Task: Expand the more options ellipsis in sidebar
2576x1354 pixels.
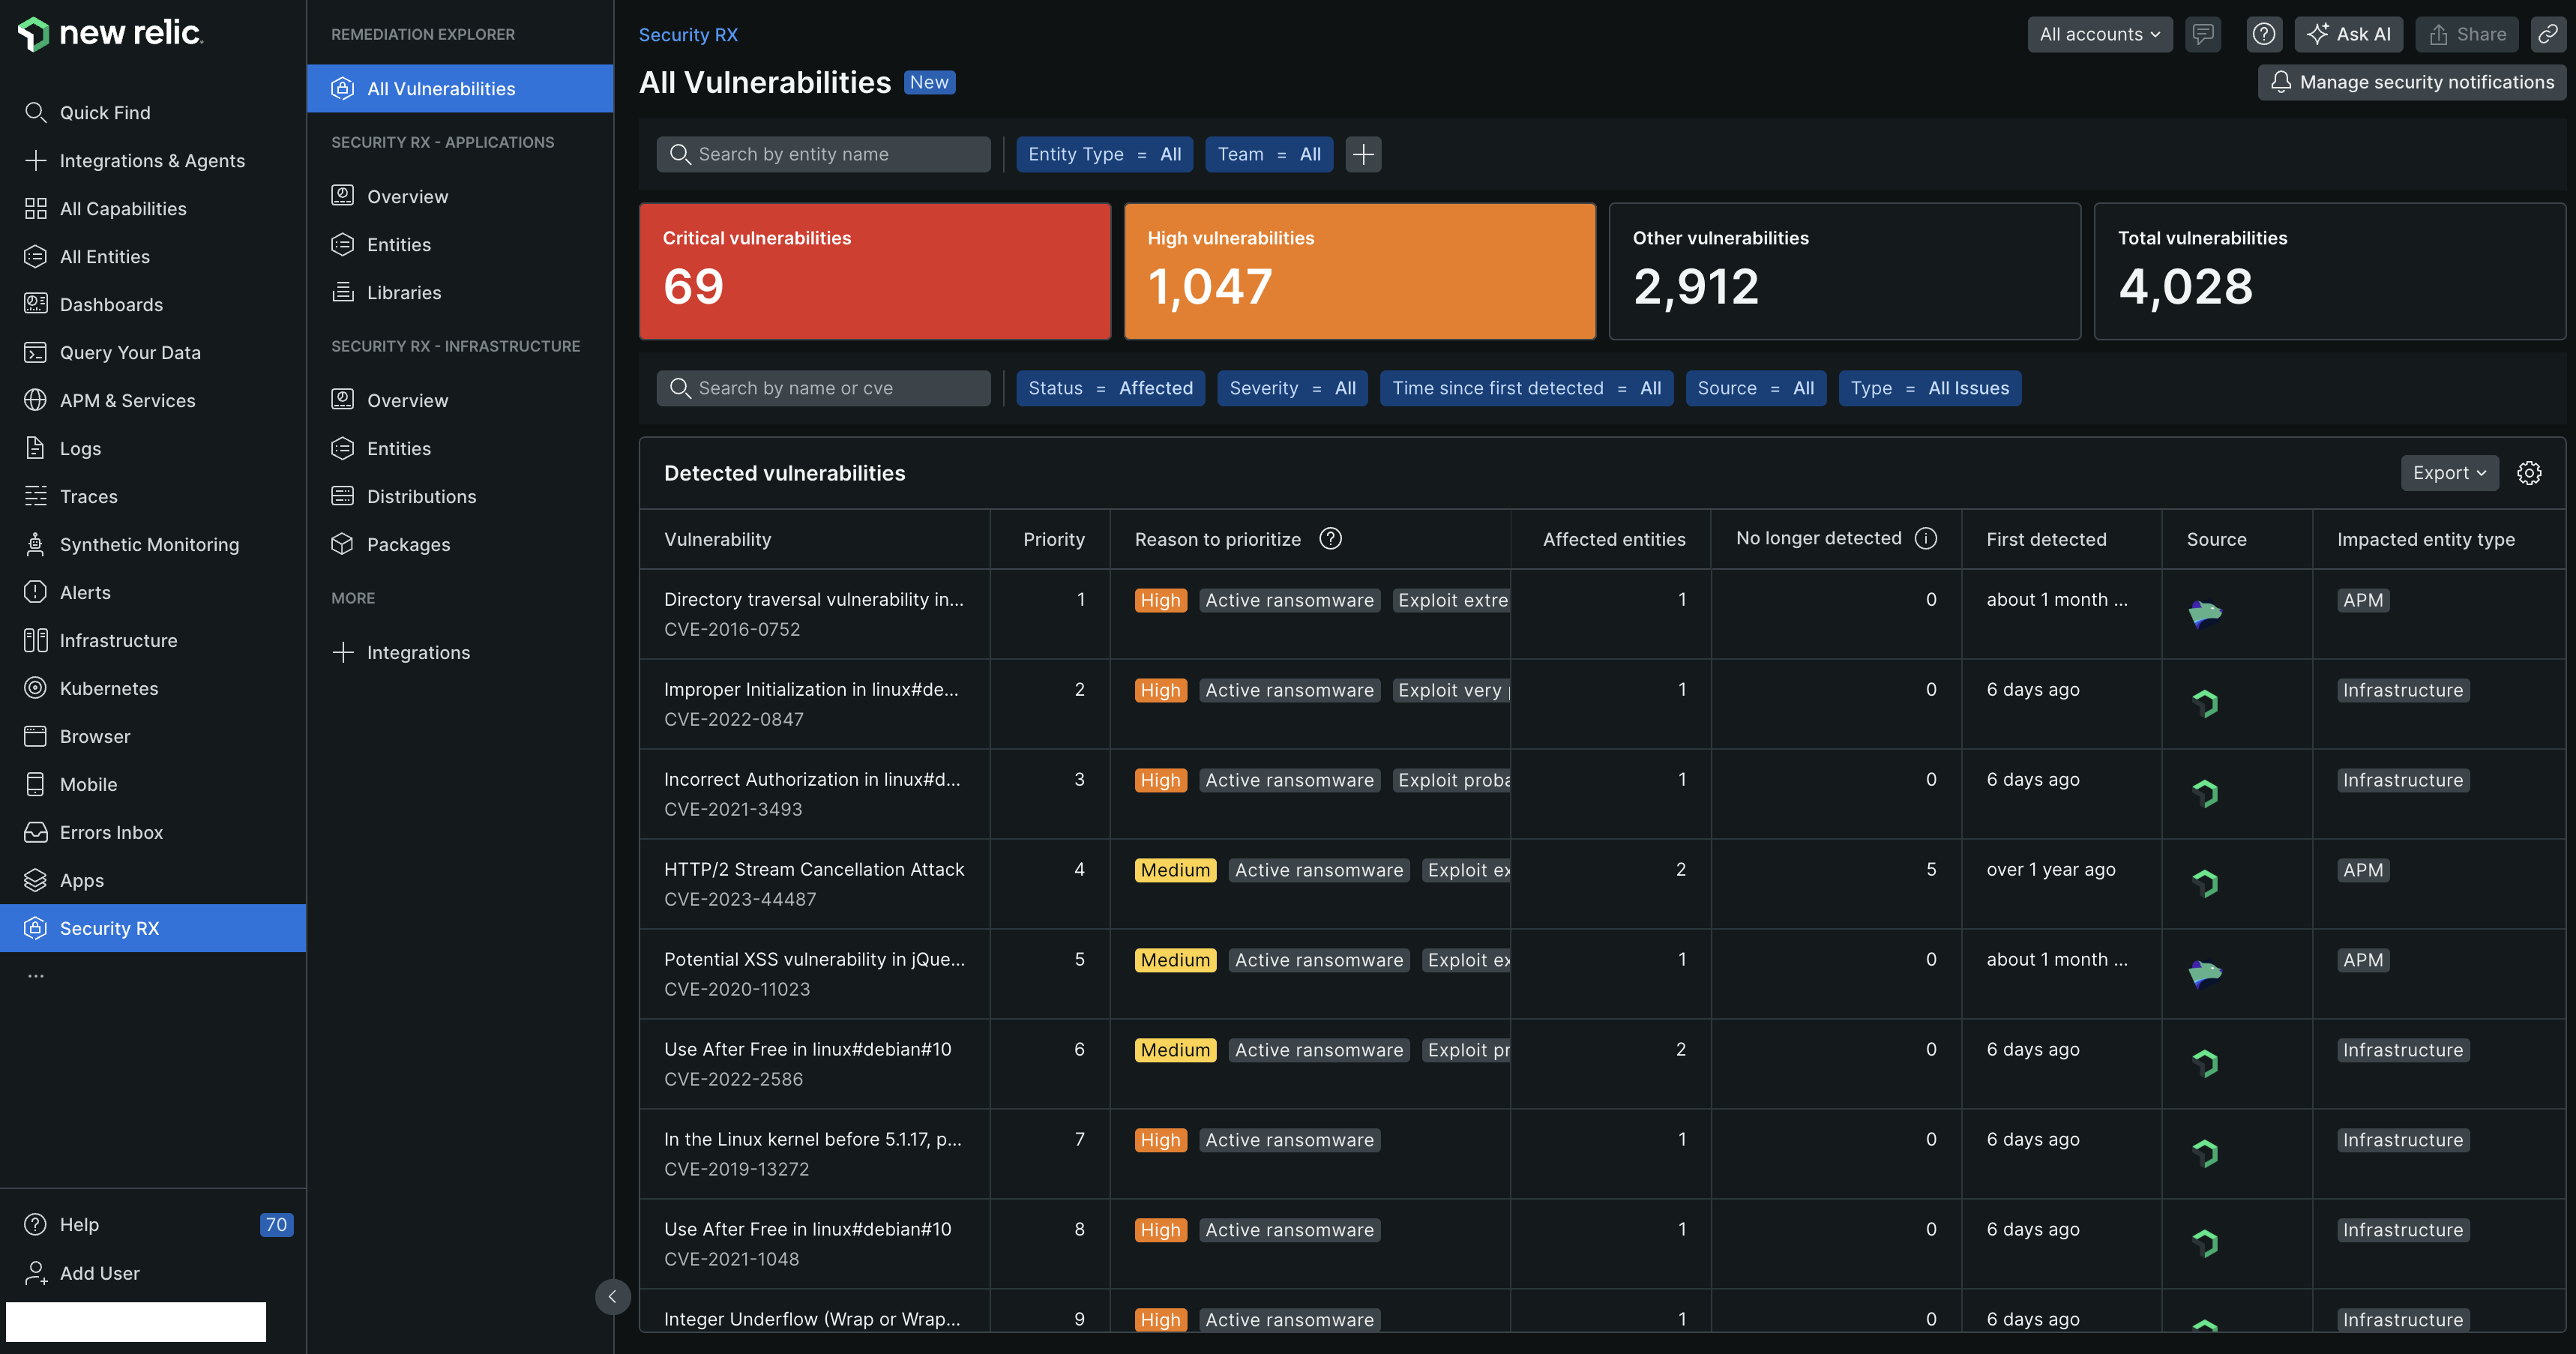Action: point(36,975)
